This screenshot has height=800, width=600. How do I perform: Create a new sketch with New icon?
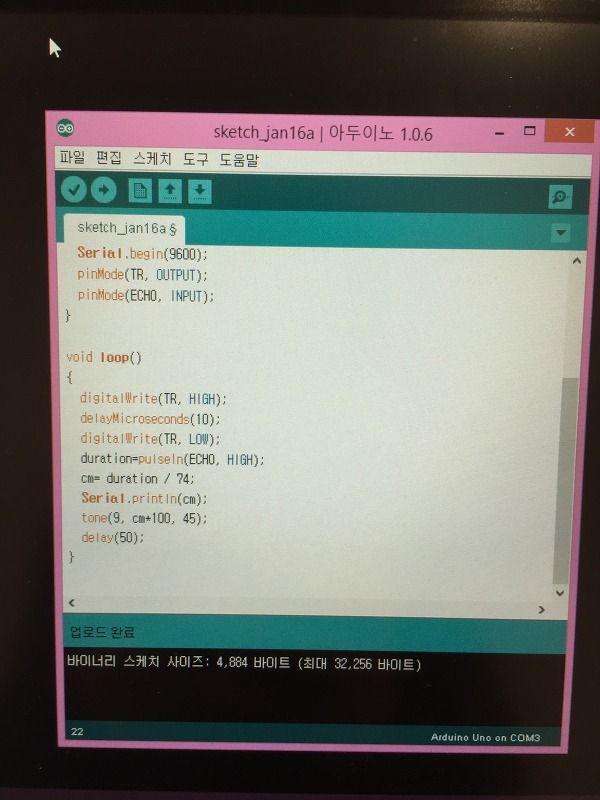click(x=140, y=191)
